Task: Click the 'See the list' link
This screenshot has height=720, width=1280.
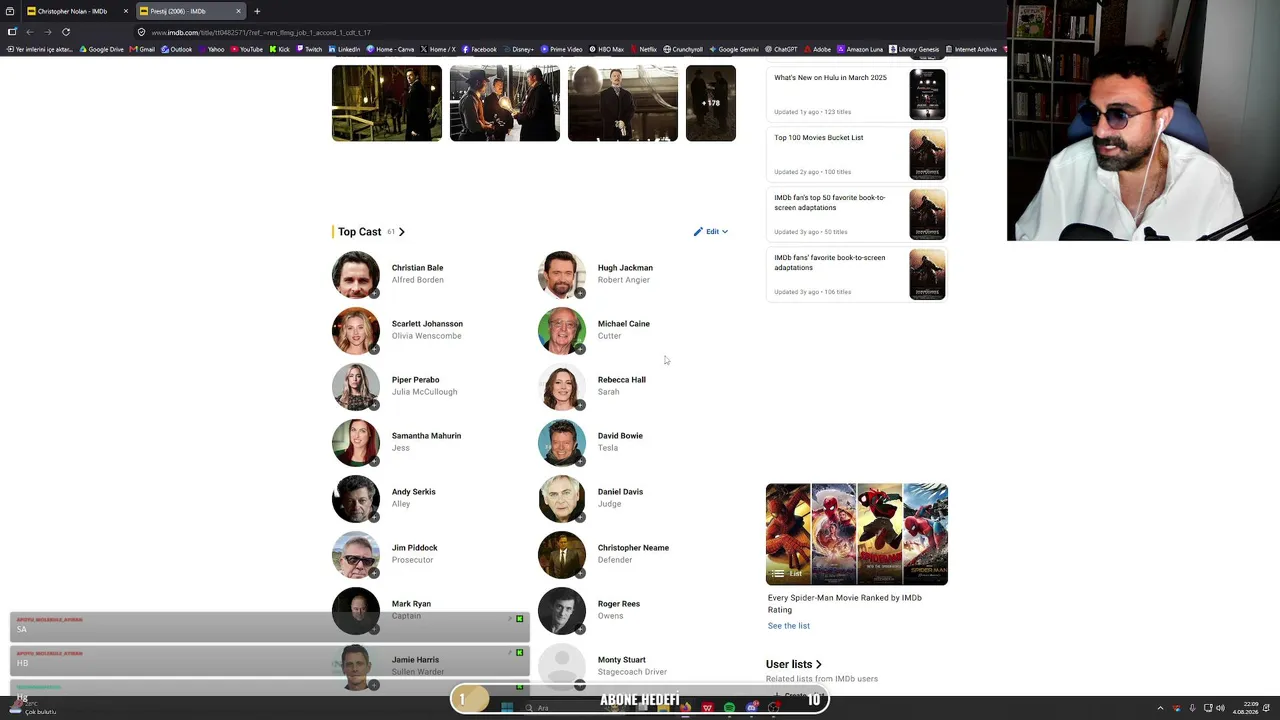Action: point(789,626)
